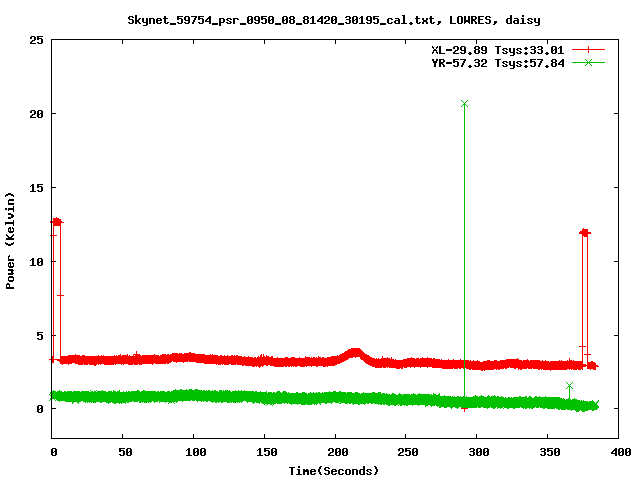
Task: Click x-axis tick label 50
Action: [125, 452]
